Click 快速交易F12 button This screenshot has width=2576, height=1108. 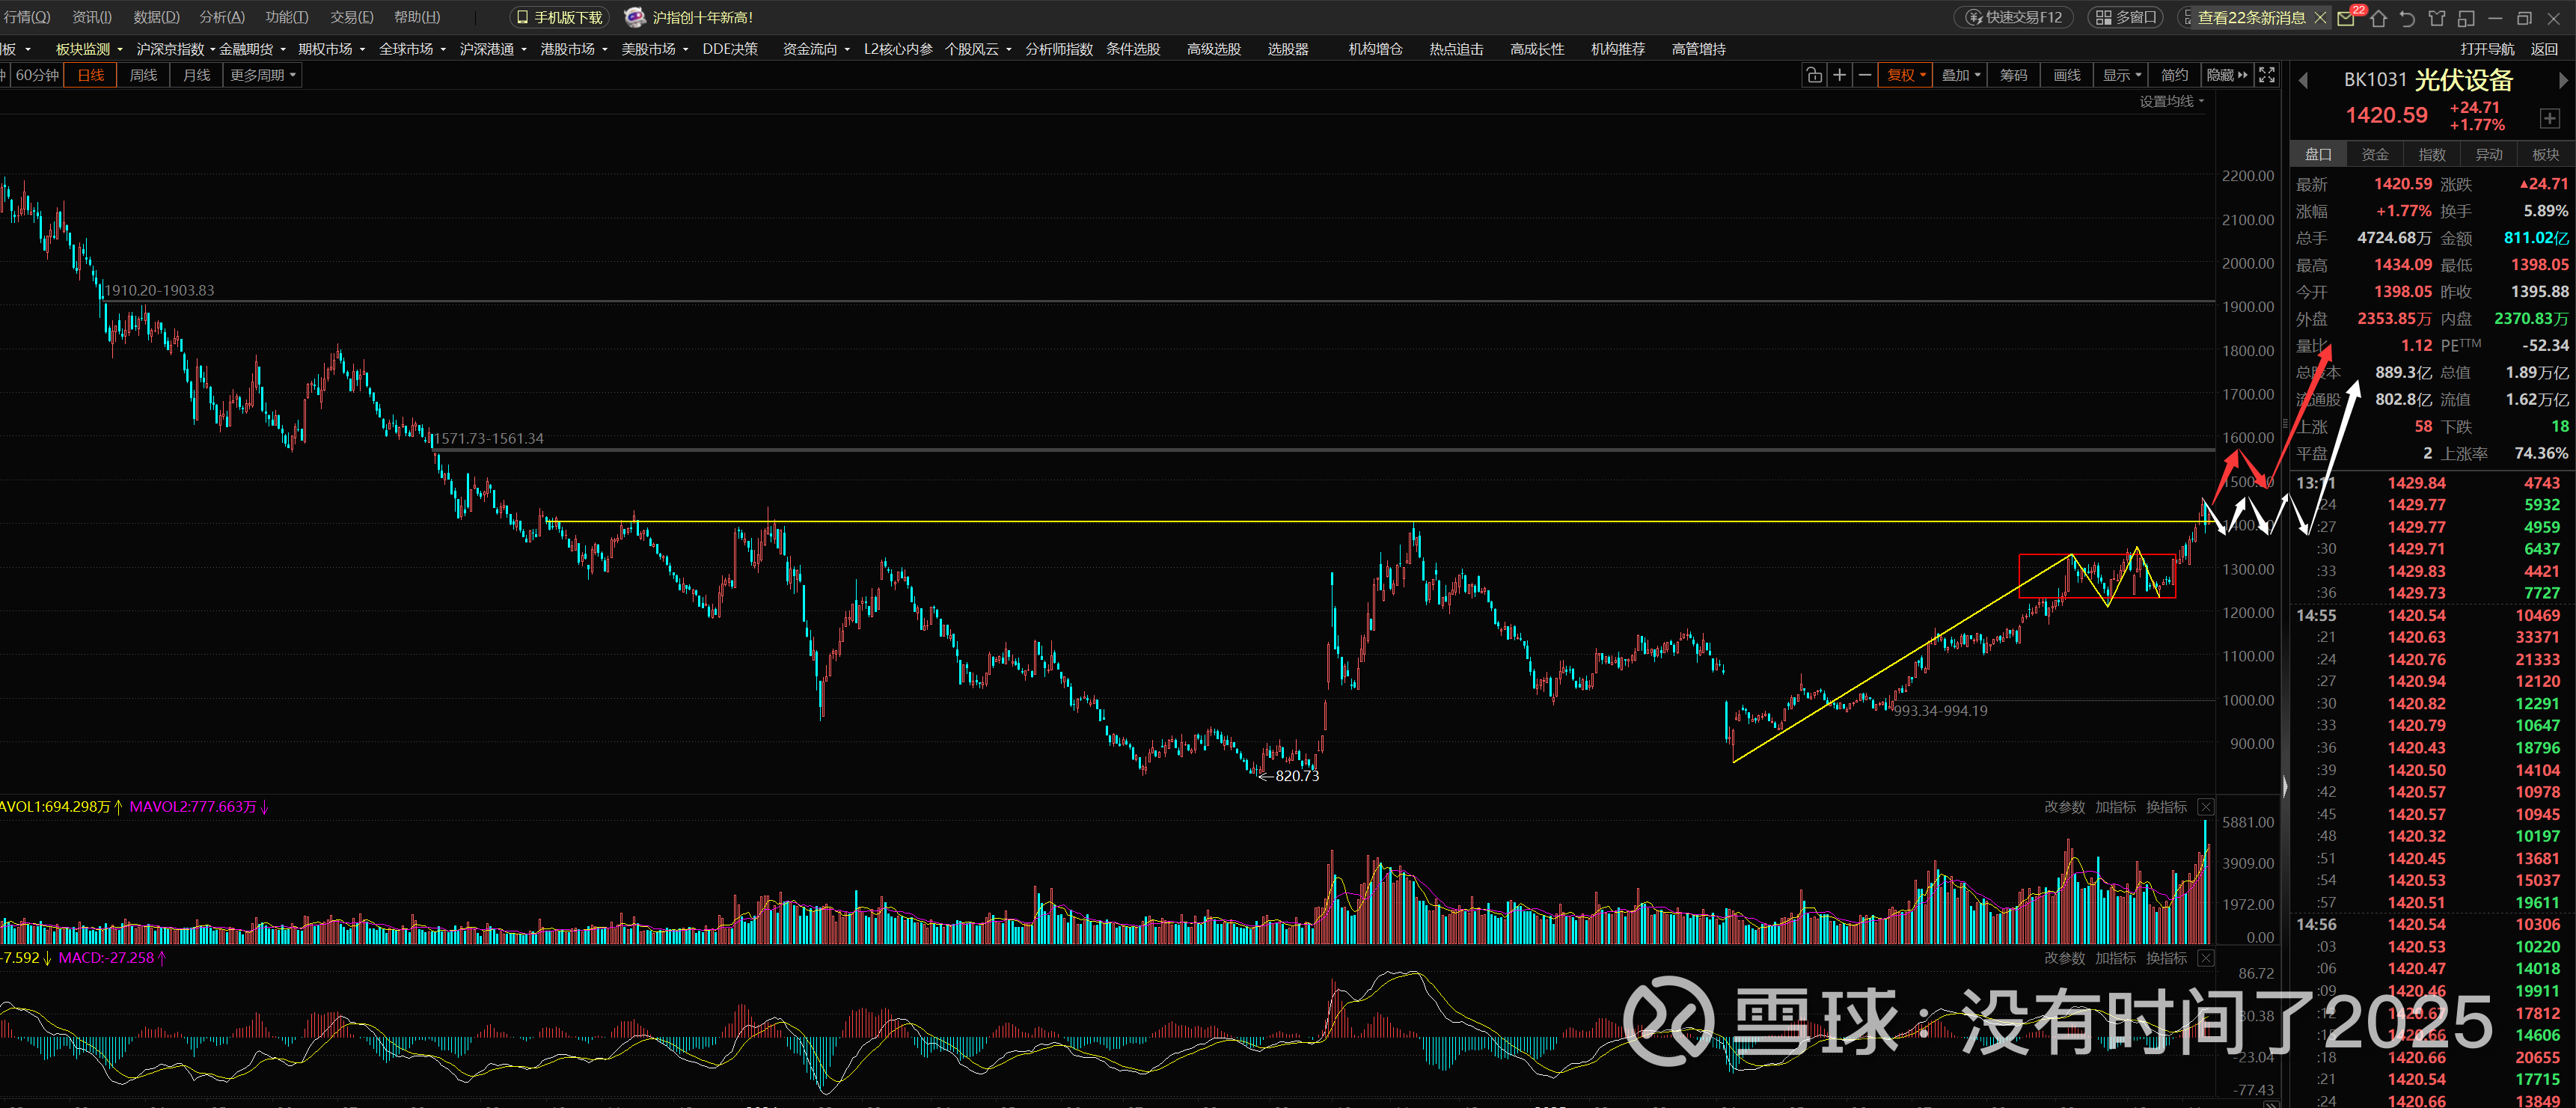point(2014,18)
